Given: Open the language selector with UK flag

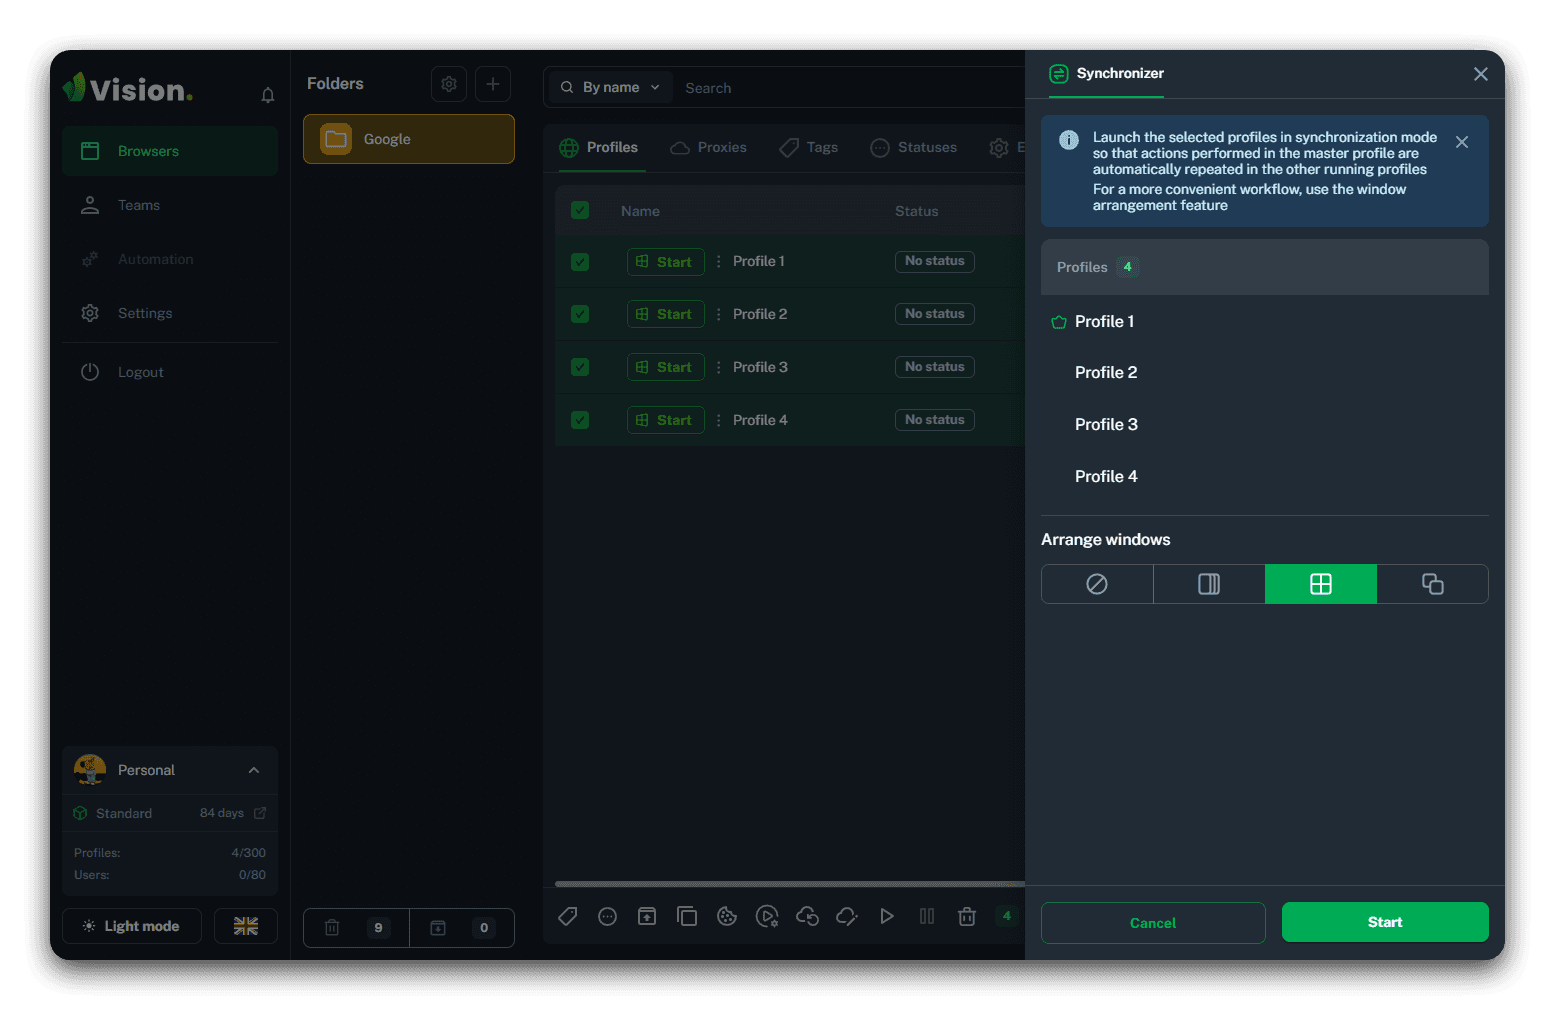Looking at the screenshot, I should (246, 926).
